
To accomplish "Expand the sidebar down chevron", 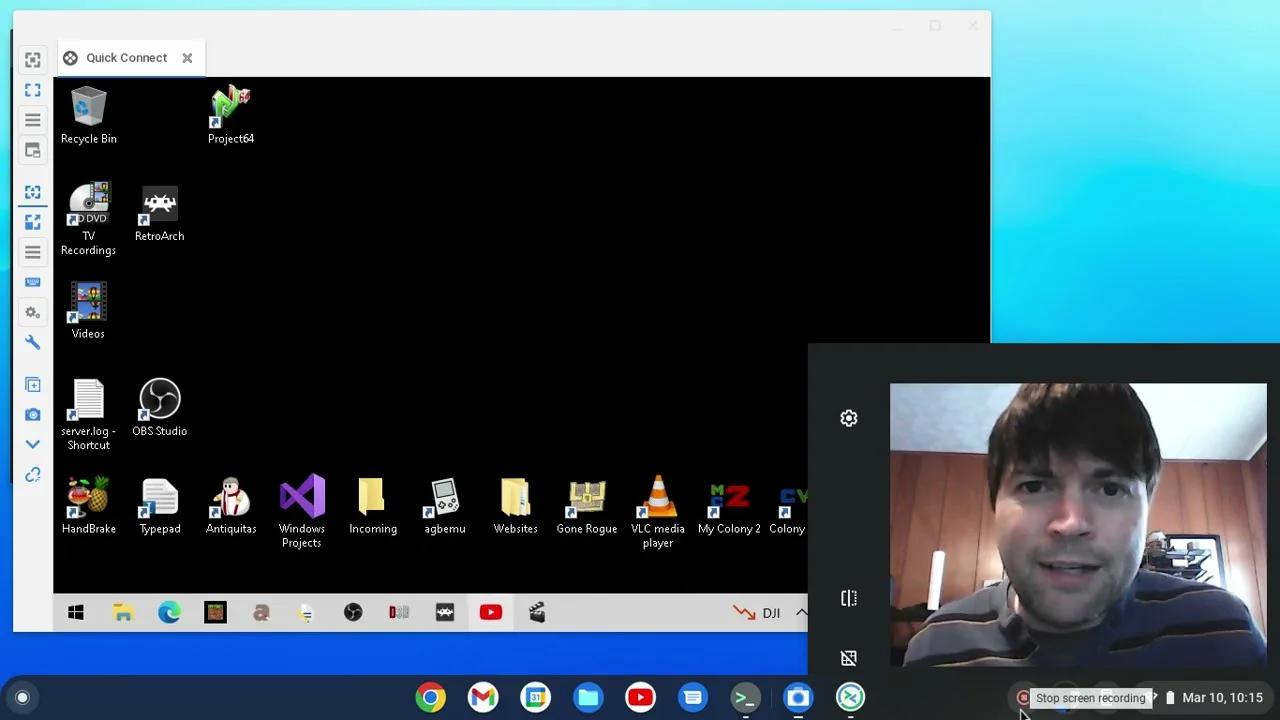I will point(33,444).
